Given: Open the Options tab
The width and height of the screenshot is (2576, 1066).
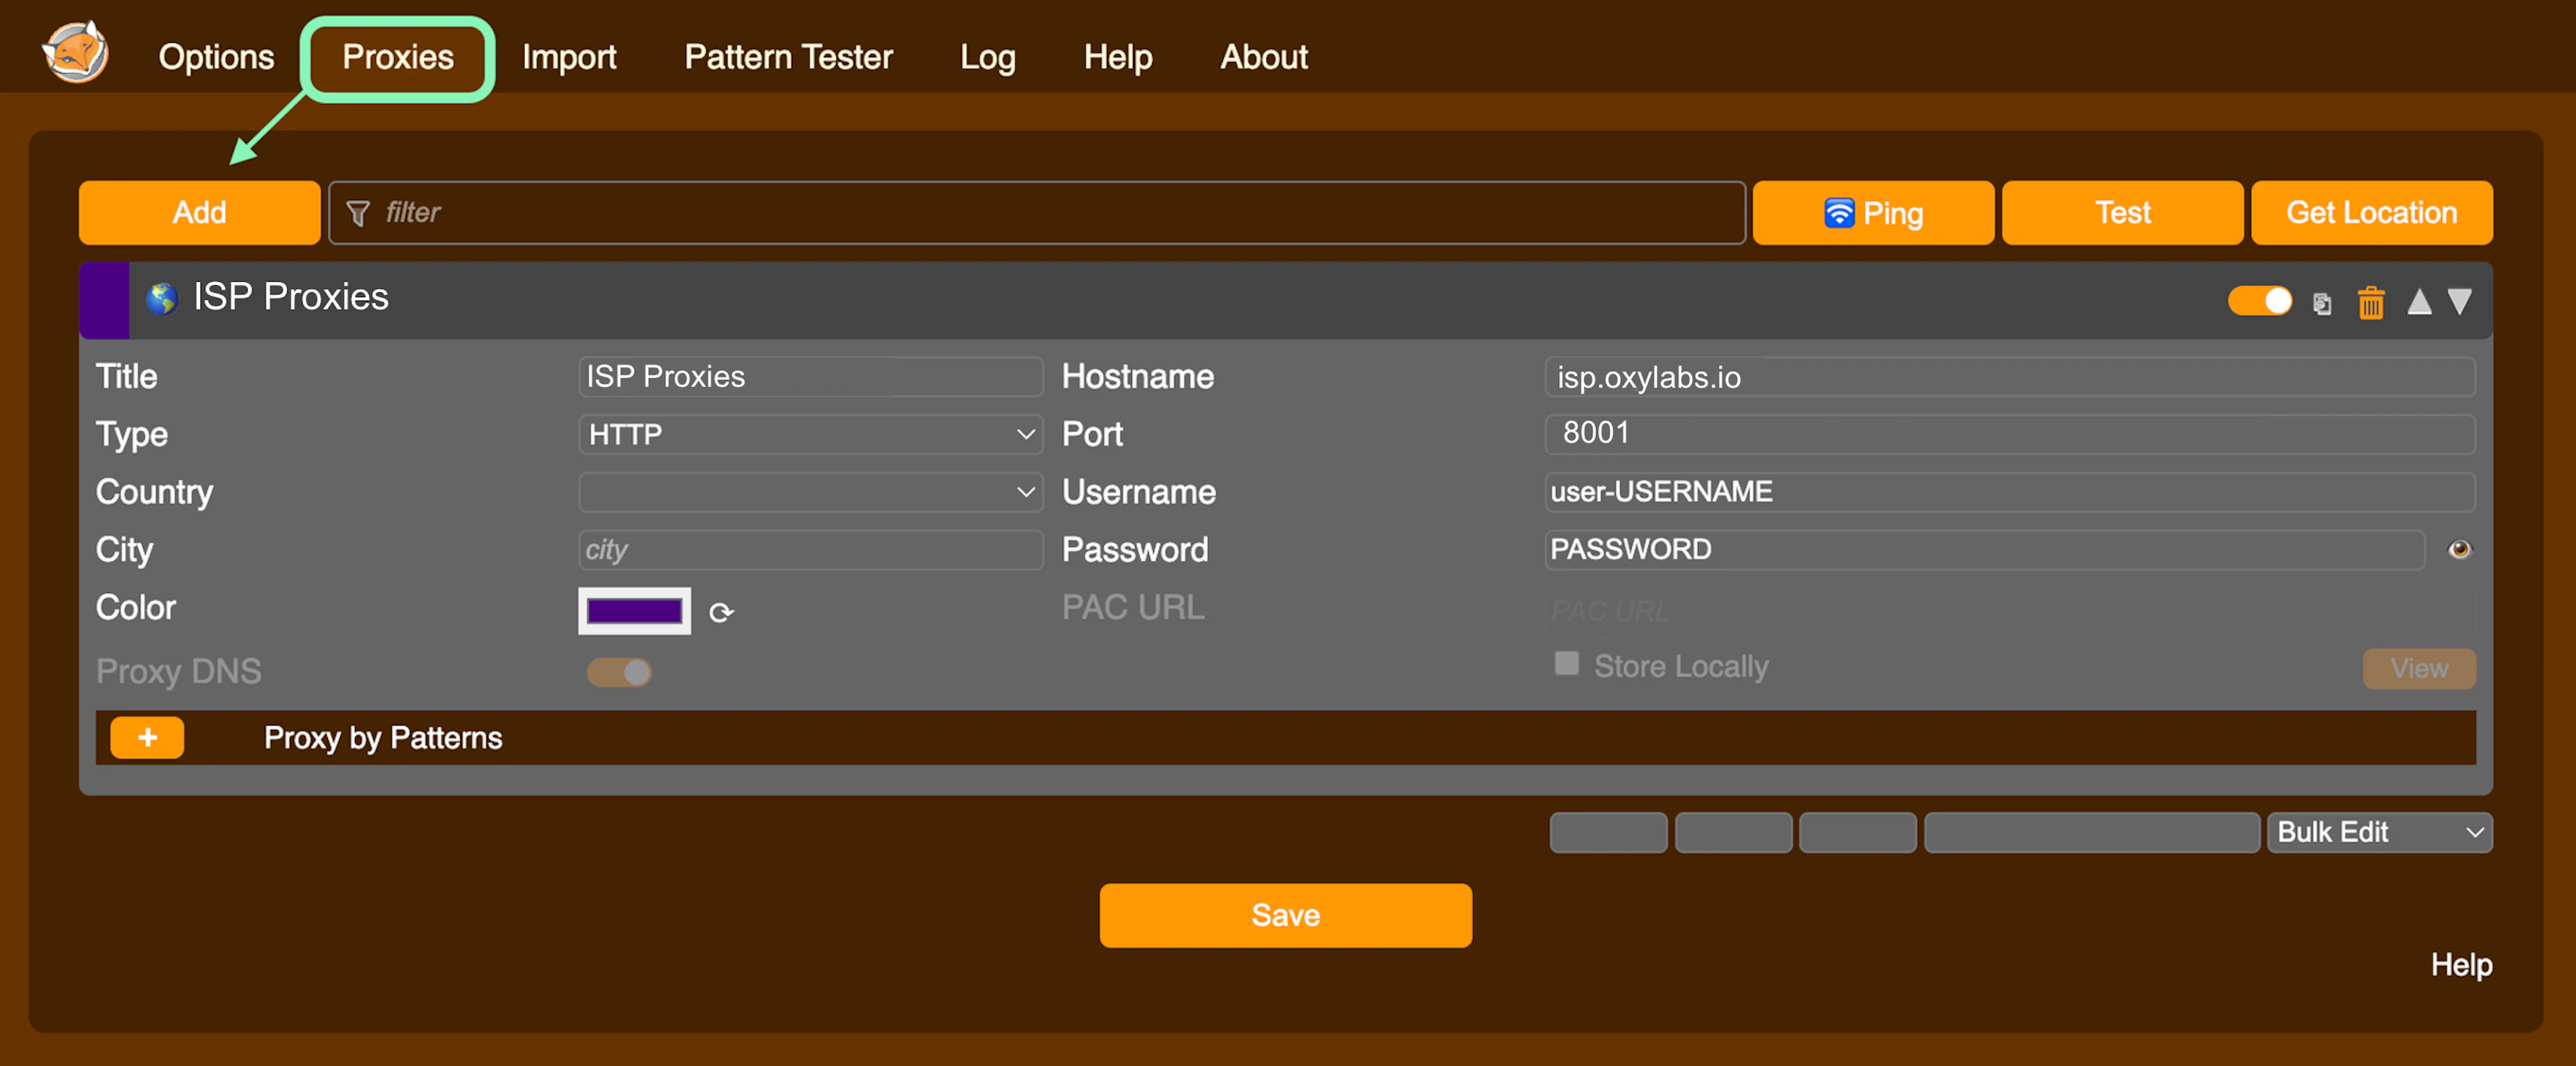Looking at the screenshot, I should (x=216, y=57).
